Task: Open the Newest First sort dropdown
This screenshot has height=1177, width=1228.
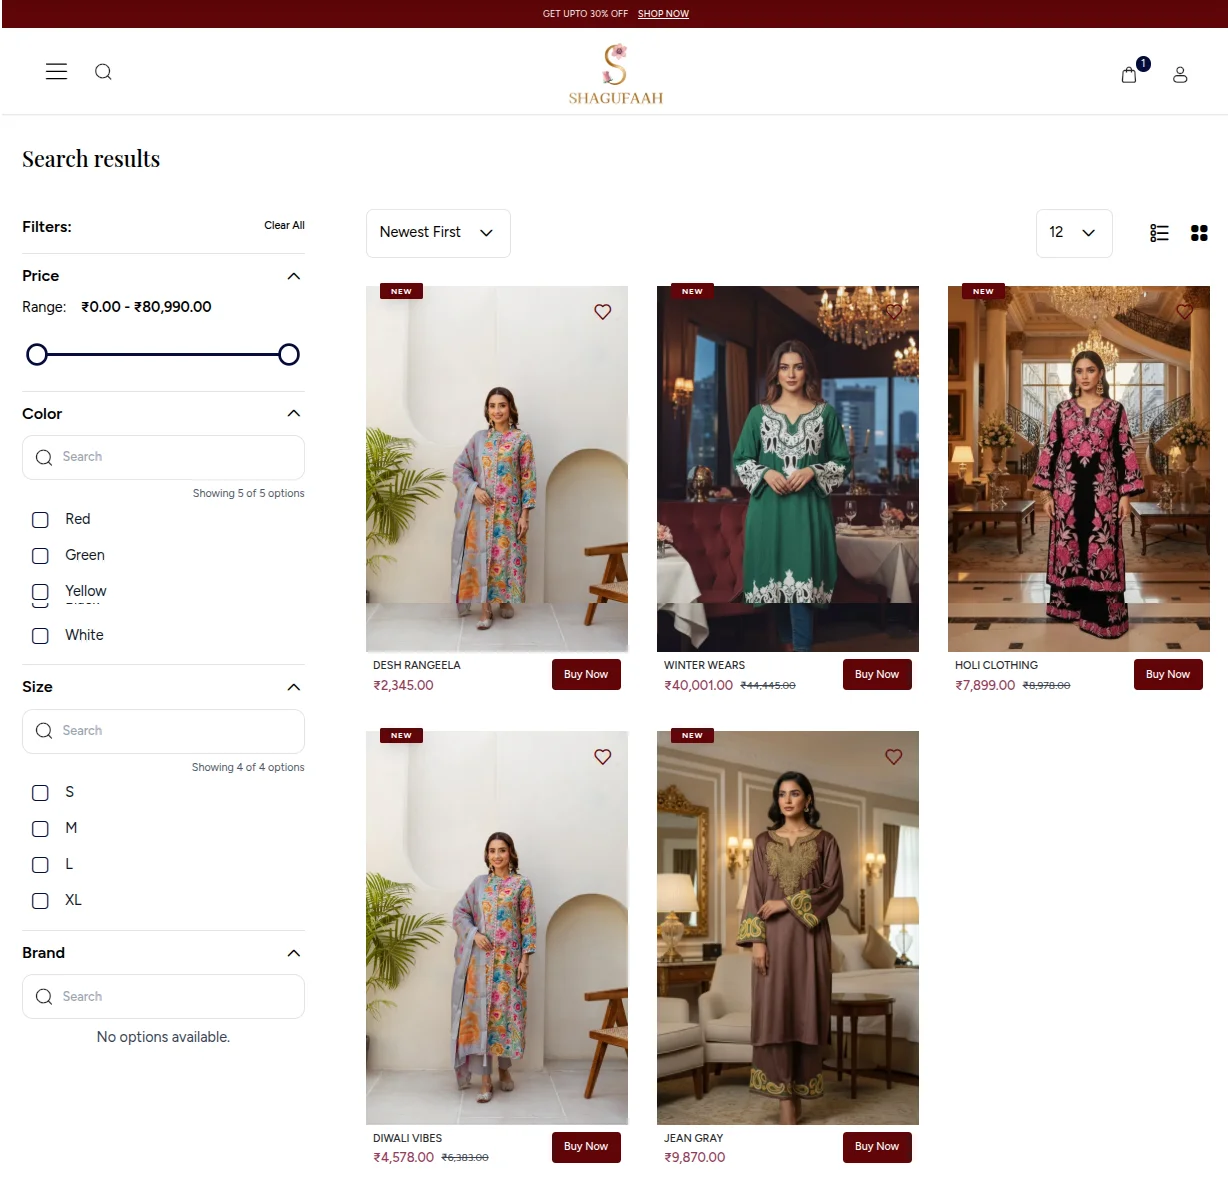Action: pyautogui.click(x=438, y=233)
